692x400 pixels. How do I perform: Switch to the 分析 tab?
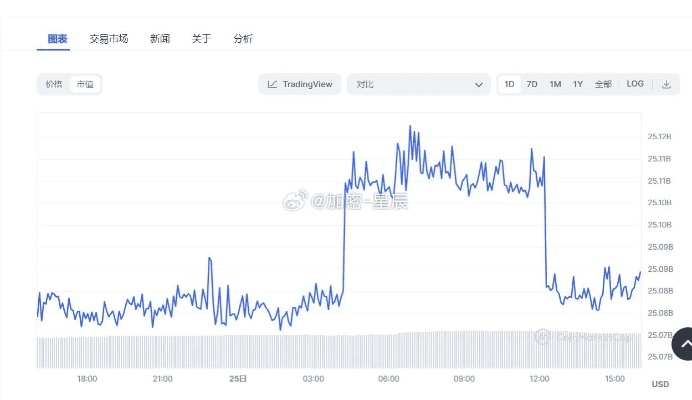click(x=243, y=39)
